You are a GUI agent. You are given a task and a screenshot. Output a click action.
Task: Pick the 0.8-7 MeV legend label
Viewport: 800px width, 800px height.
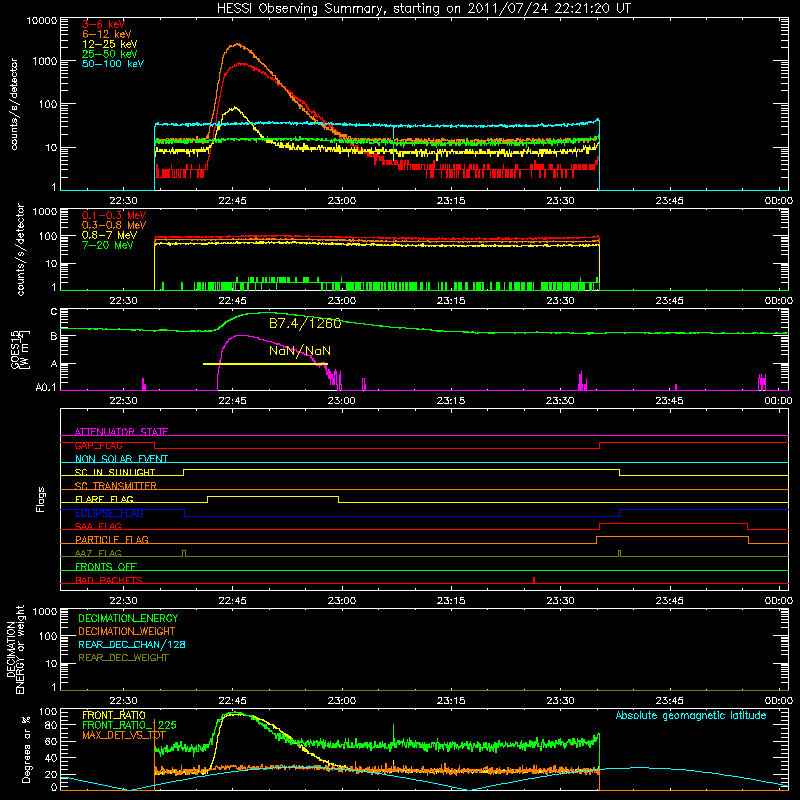(x=109, y=235)
